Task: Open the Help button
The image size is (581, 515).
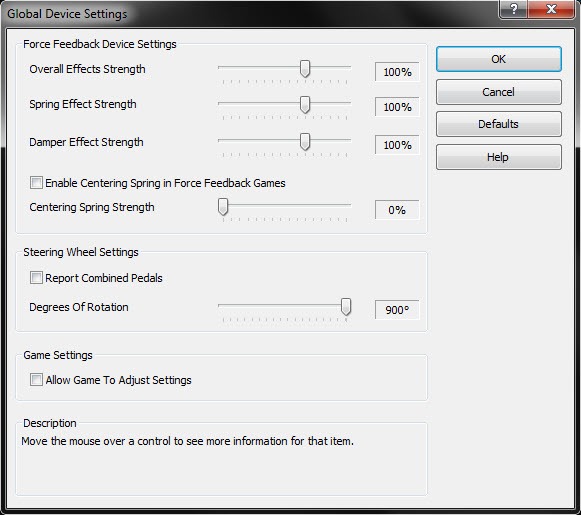Action: point(498,157)
